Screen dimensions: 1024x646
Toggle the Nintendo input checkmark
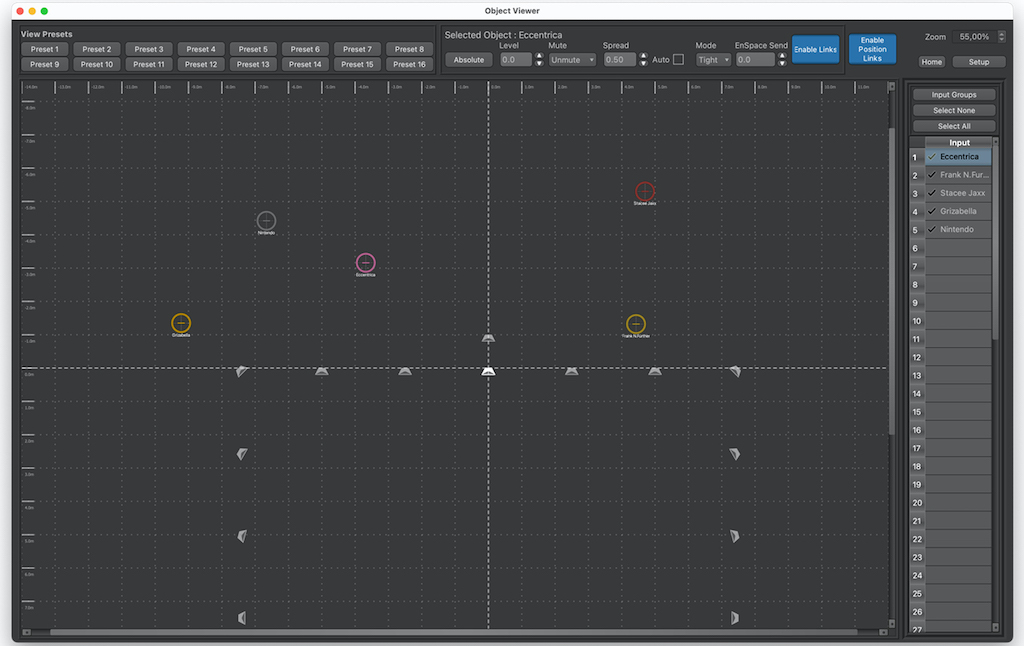tap(932, 230)
